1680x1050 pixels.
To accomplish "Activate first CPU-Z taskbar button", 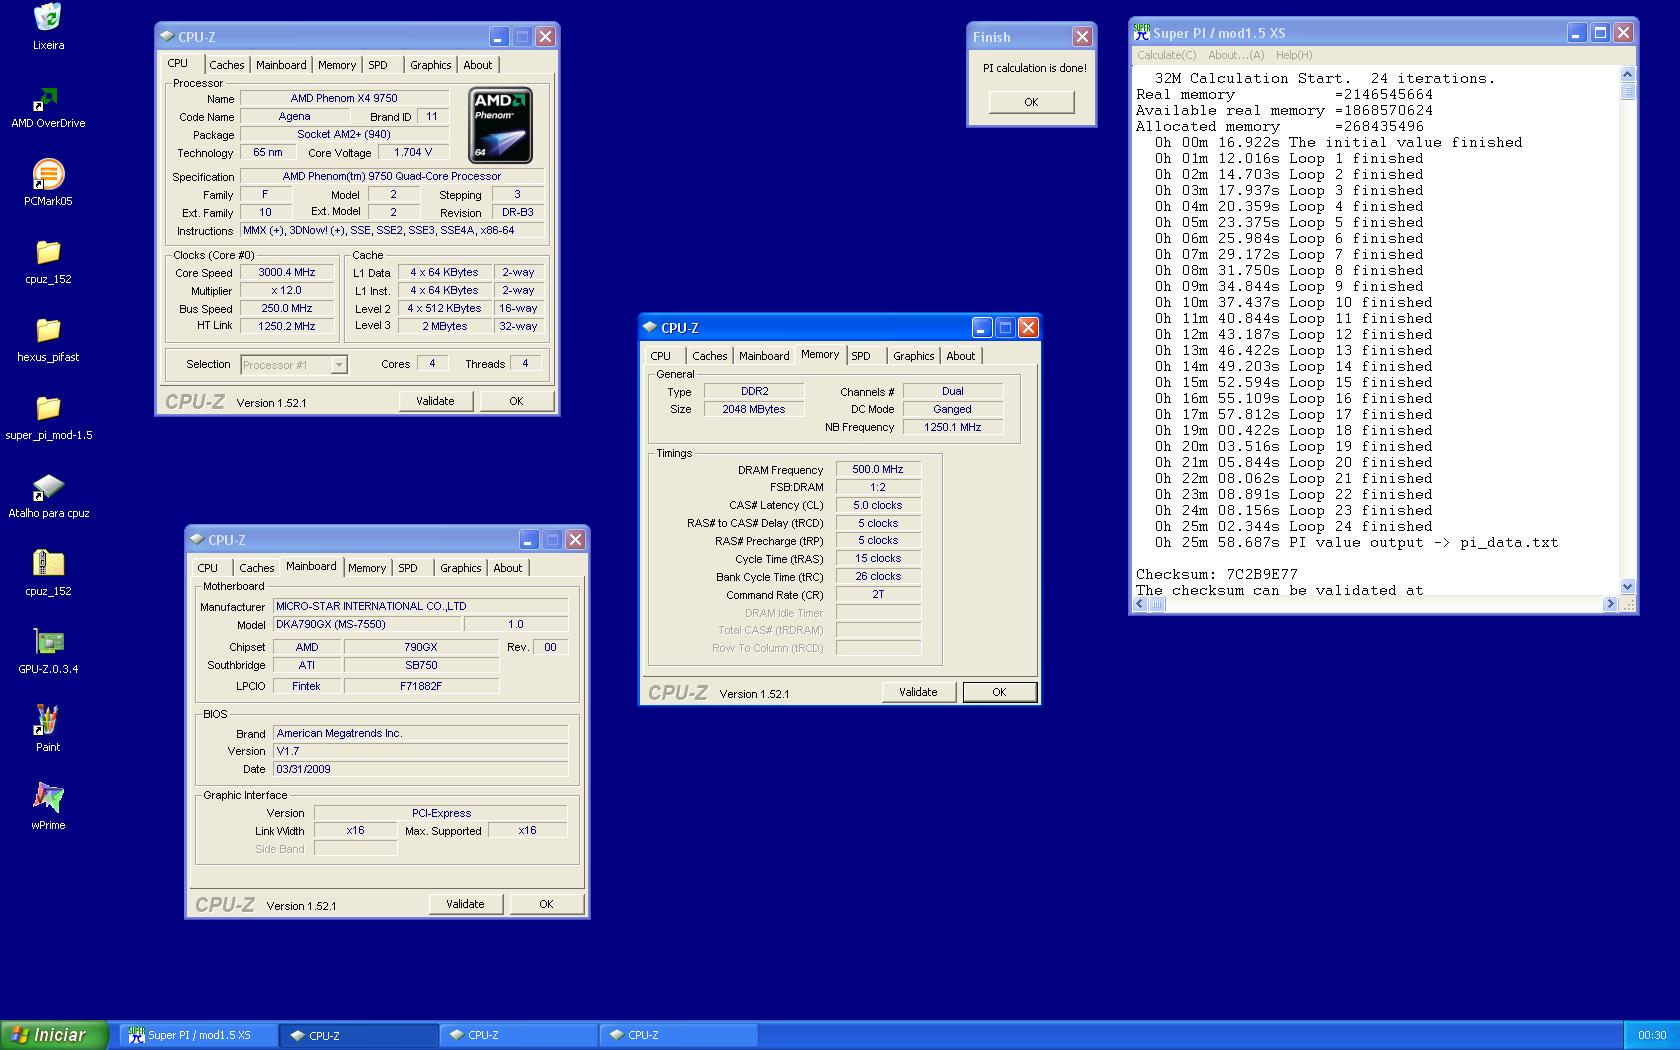I will tap(359, 1035).
